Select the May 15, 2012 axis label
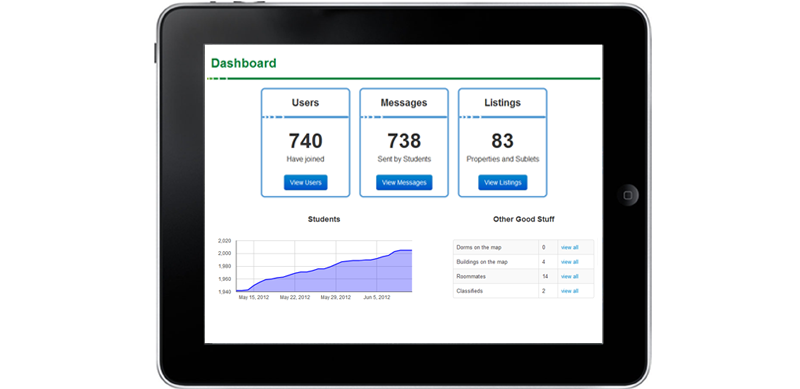The image size is (800, 389). (x=254, y=297)
